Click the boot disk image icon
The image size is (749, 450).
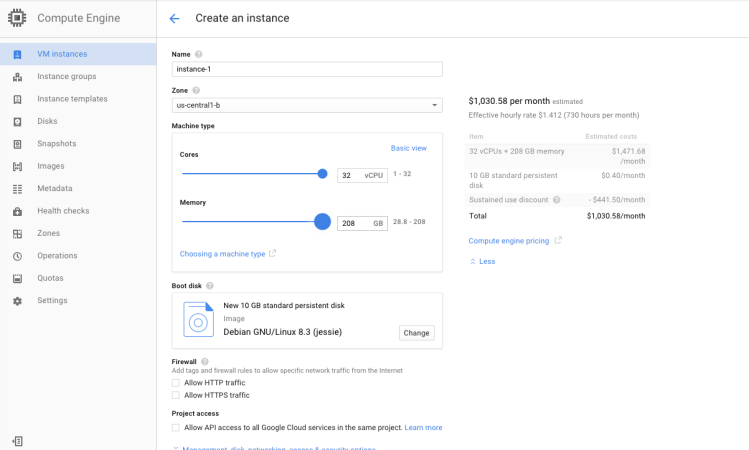coord(198,319)
